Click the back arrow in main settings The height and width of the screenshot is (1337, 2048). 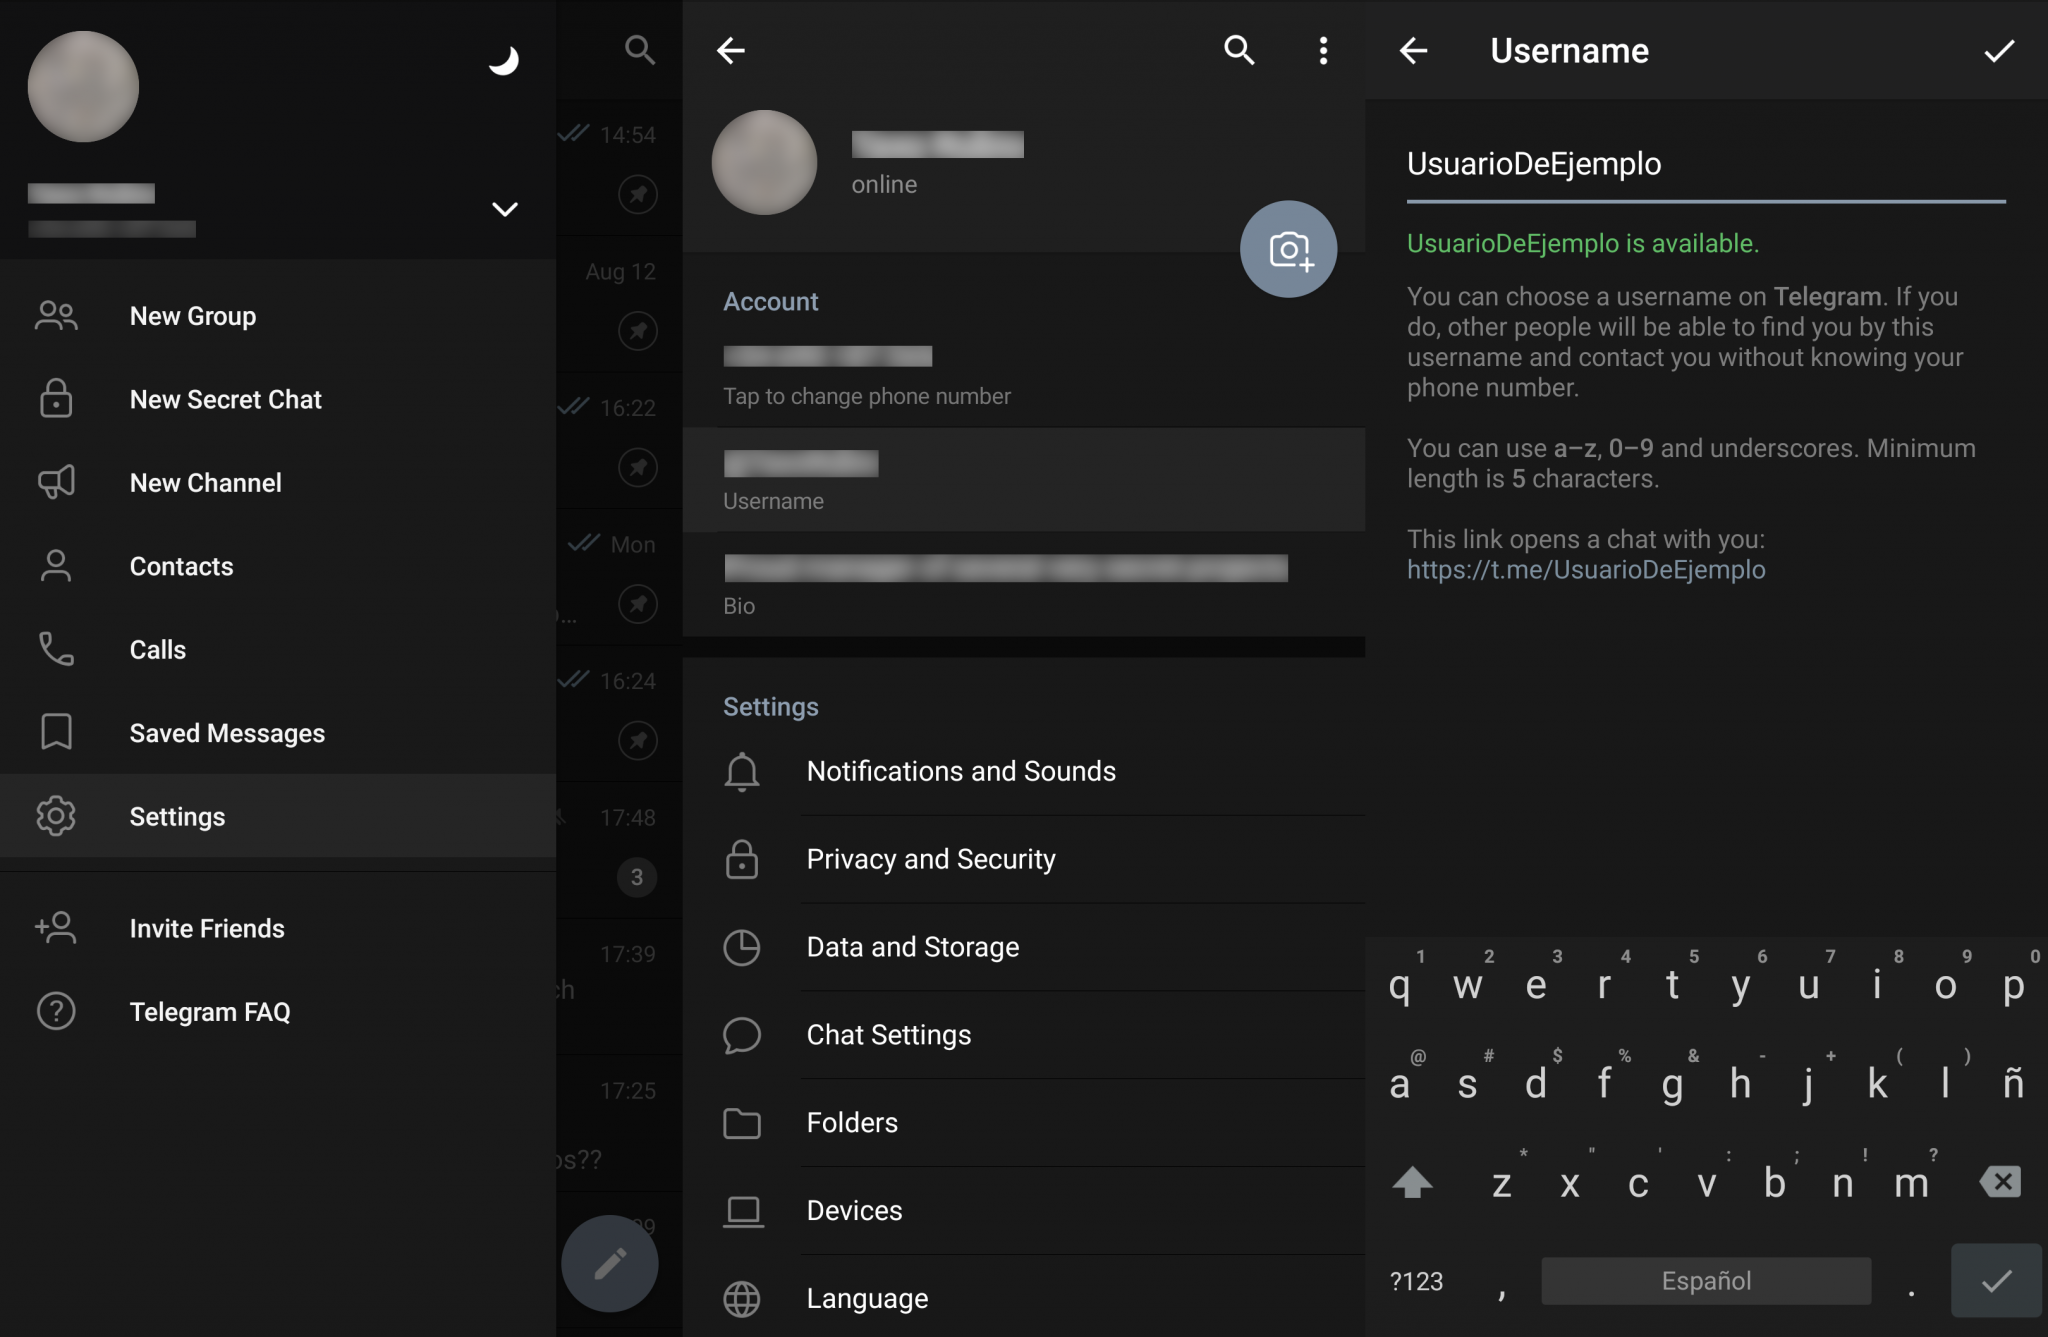(731, 48)
